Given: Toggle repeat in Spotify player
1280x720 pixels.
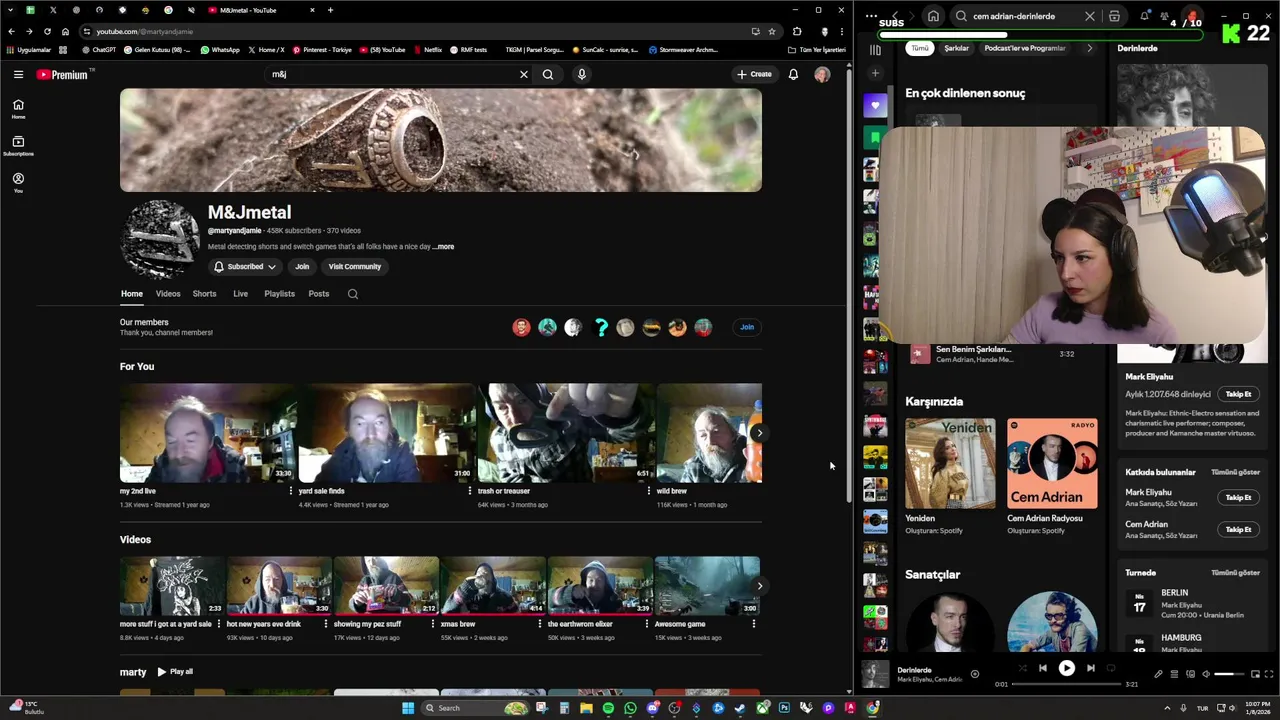Looking at the screenshot, I should pos(1111,668).
